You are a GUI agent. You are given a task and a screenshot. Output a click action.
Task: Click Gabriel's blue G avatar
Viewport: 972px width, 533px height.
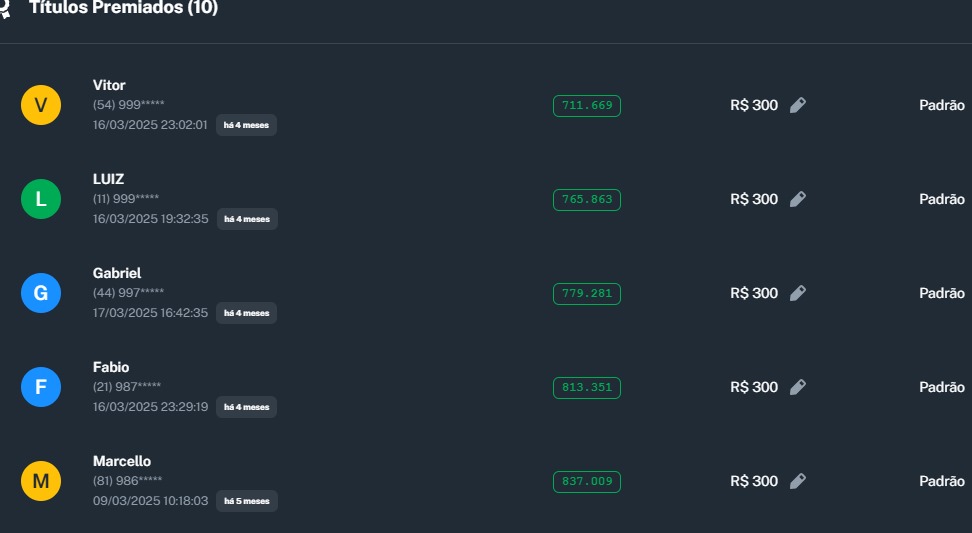(x=41, y=293)
